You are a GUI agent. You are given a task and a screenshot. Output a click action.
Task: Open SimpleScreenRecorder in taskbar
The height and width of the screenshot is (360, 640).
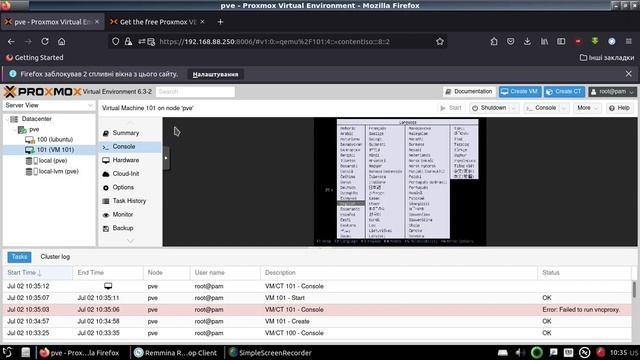[x=270, y=353]
